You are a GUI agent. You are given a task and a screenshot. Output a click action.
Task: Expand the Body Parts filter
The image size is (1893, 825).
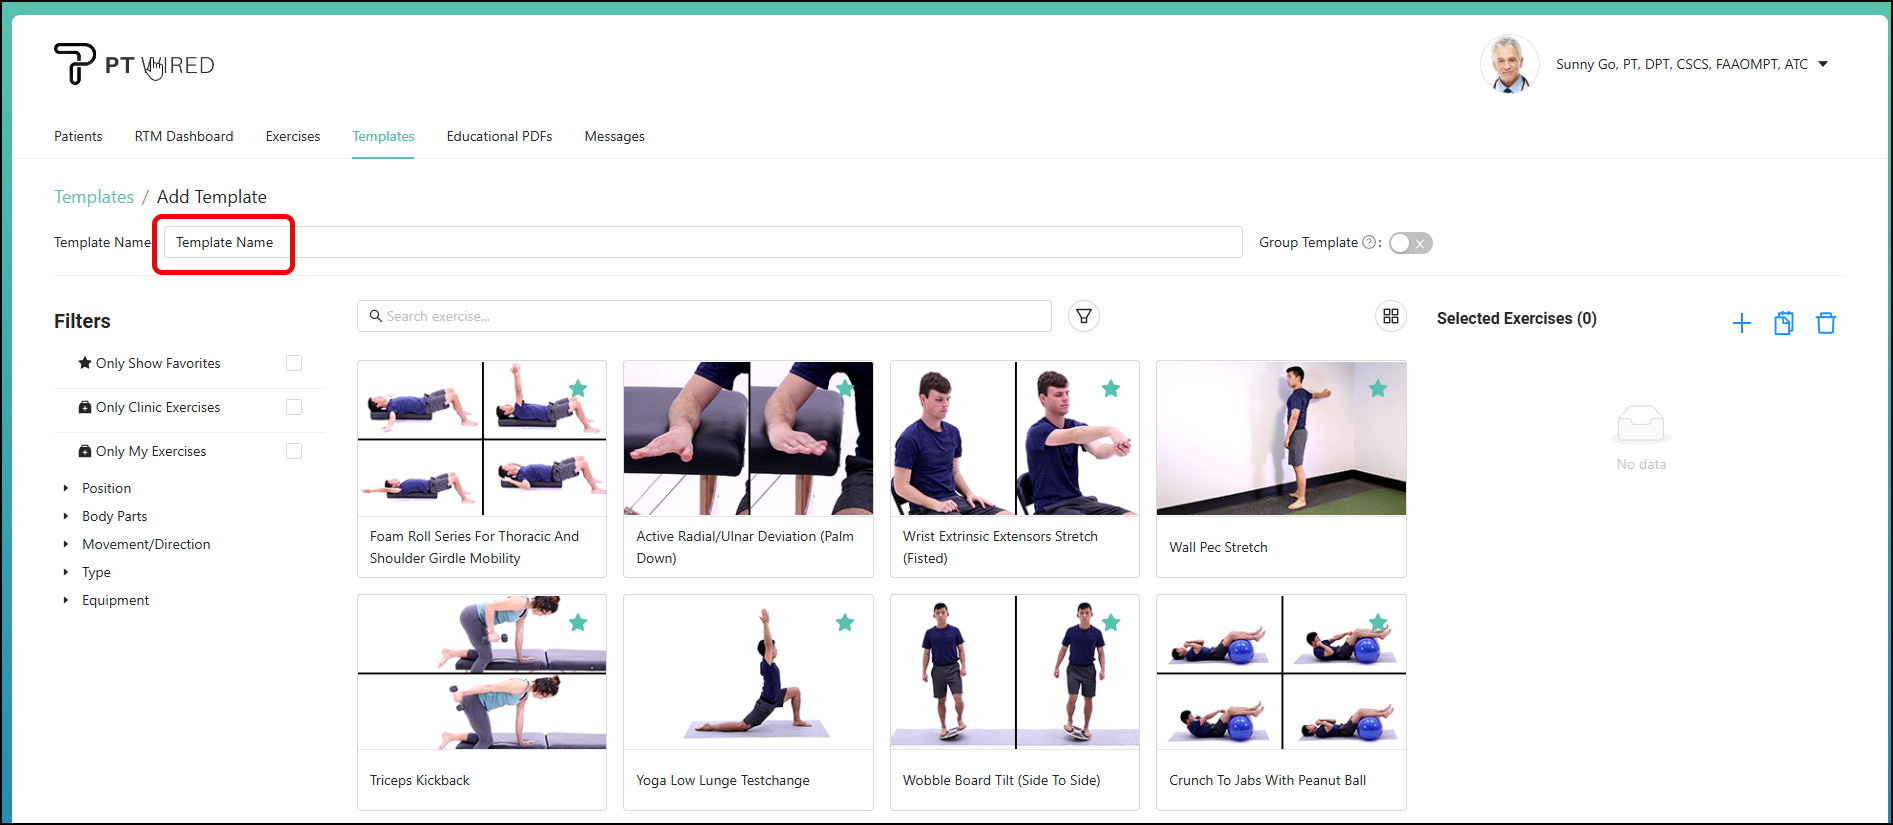[x=114, y=516]
